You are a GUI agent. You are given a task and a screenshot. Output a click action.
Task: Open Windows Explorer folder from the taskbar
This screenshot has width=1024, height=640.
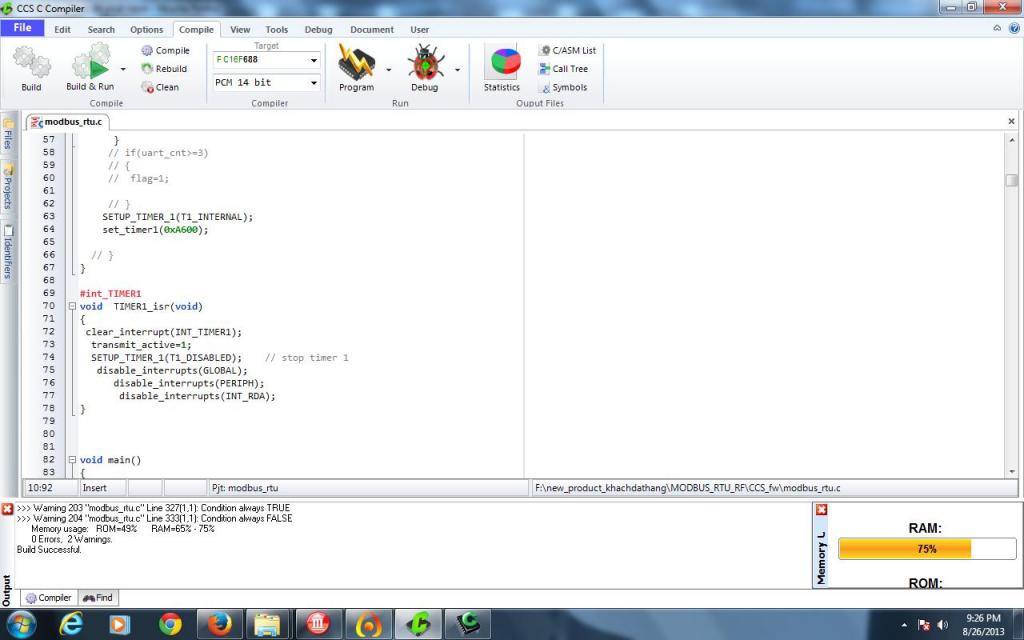[268, 624]
